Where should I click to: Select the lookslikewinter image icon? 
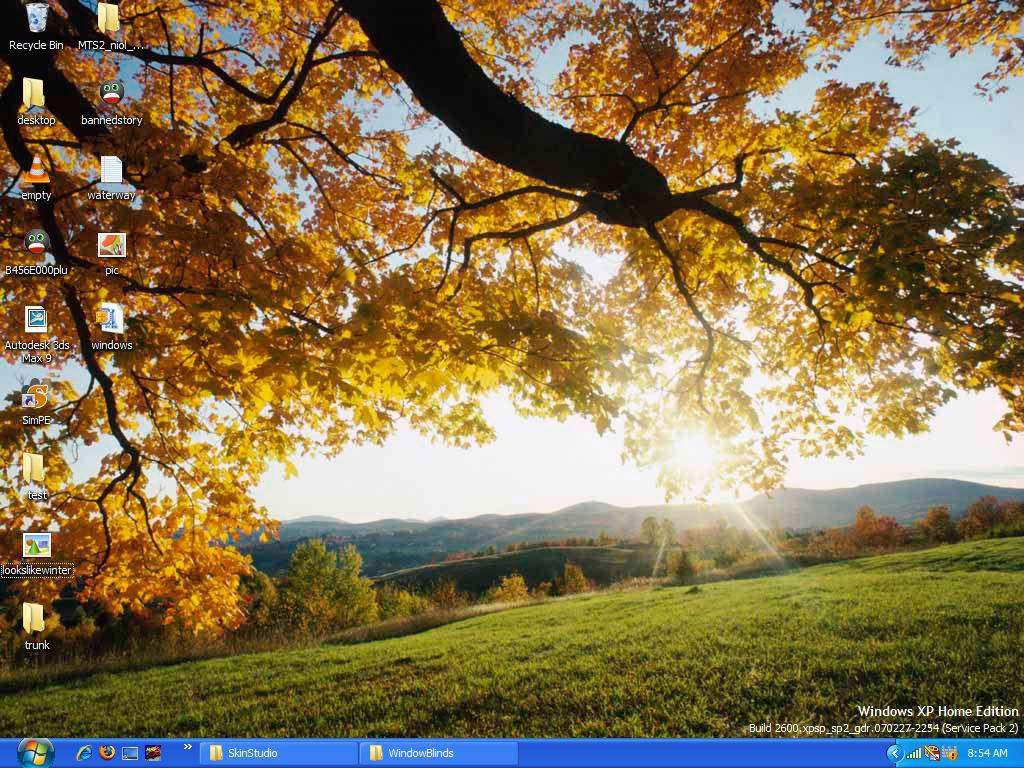point(37,546)
